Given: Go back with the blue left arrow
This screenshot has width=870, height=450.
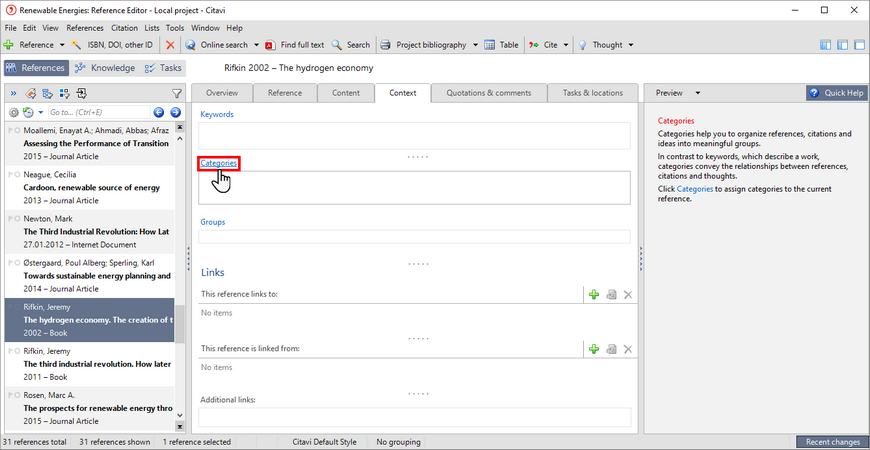Looking at the screenshot, I should [159, 113].
